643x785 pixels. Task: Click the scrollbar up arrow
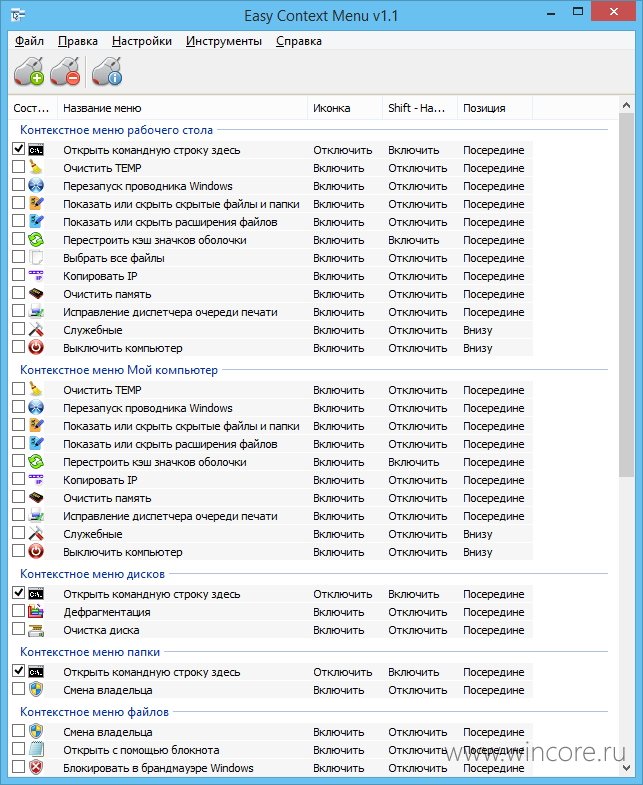tap(626, 105)
